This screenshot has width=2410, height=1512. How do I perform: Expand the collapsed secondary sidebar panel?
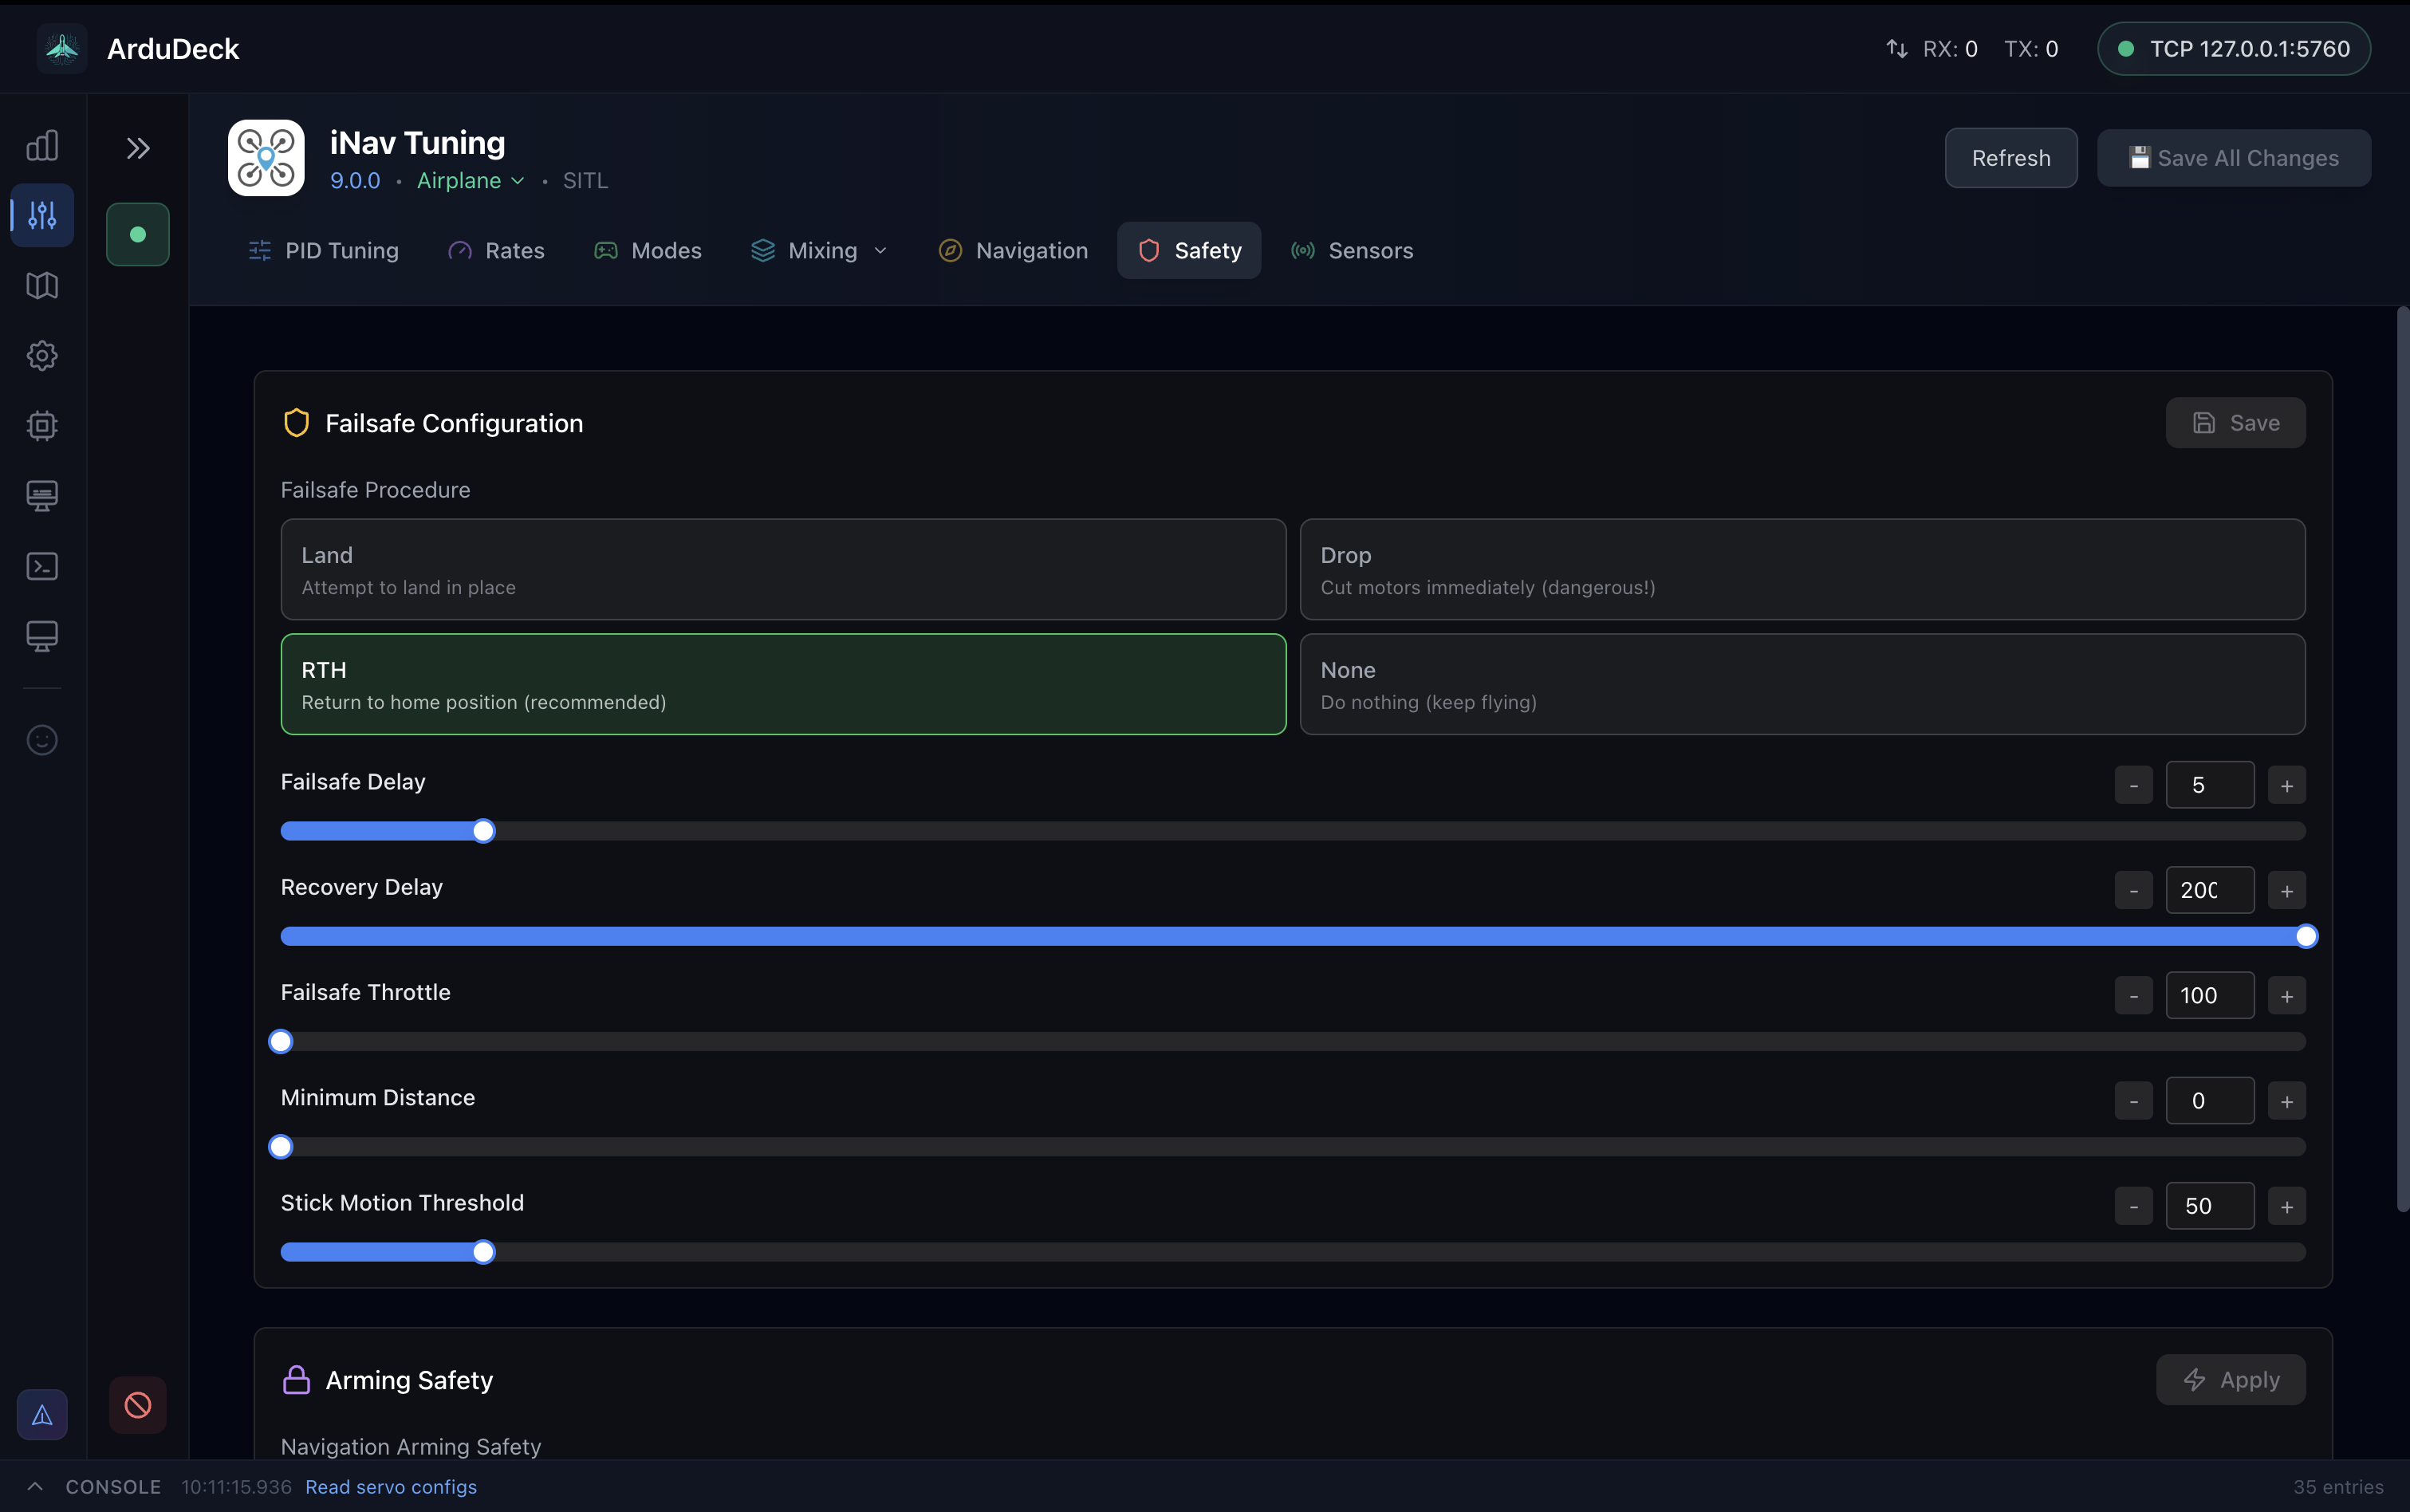pyautogui.click(x=138, y=149)
